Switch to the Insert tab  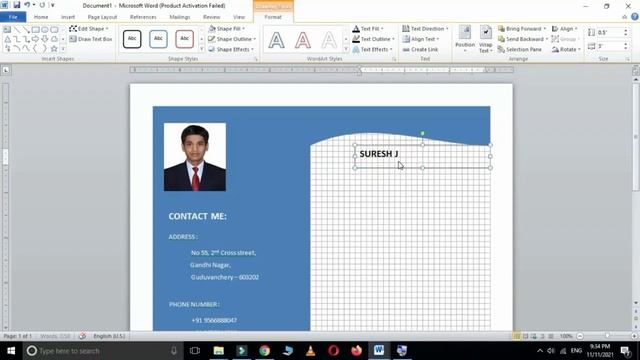68,17
